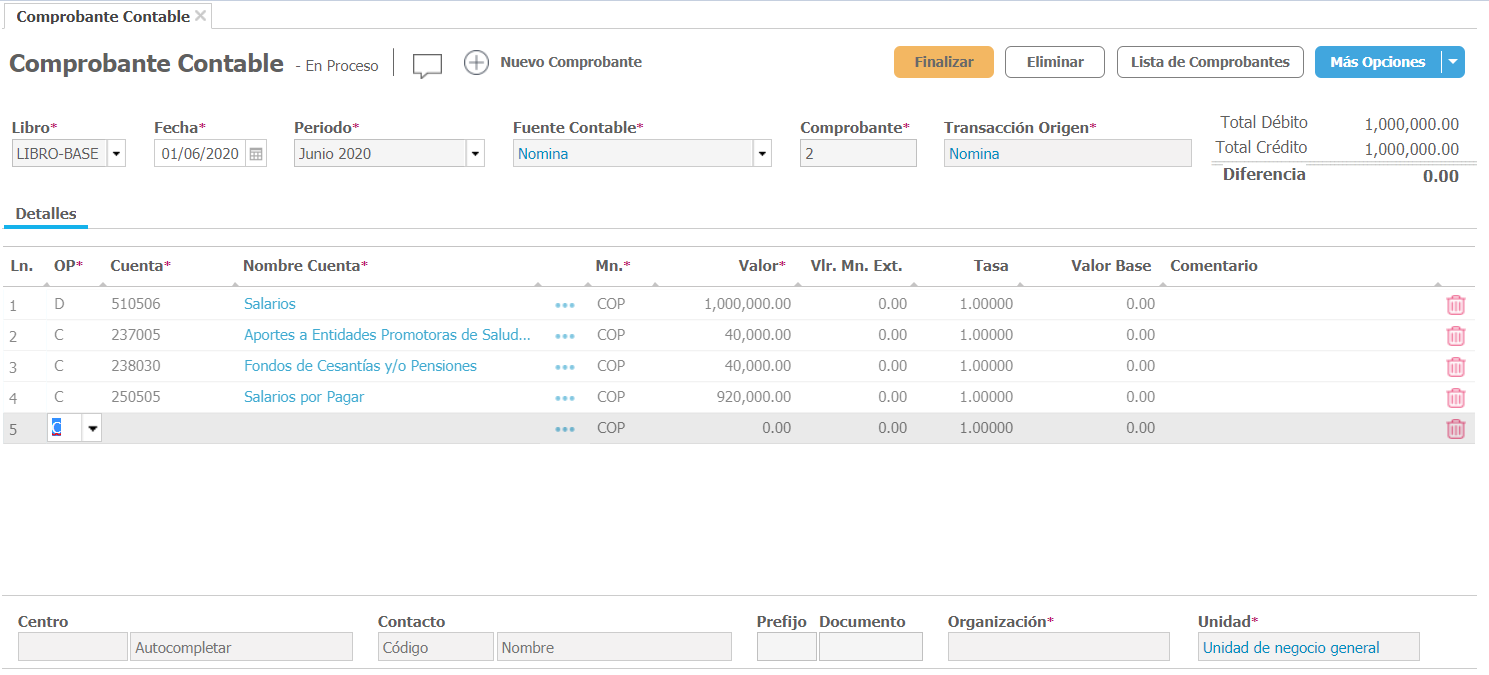This screenshot has height=675, width=1489.
Task: Open the Fecha calendar picker icon
Action: coord(256,154)
